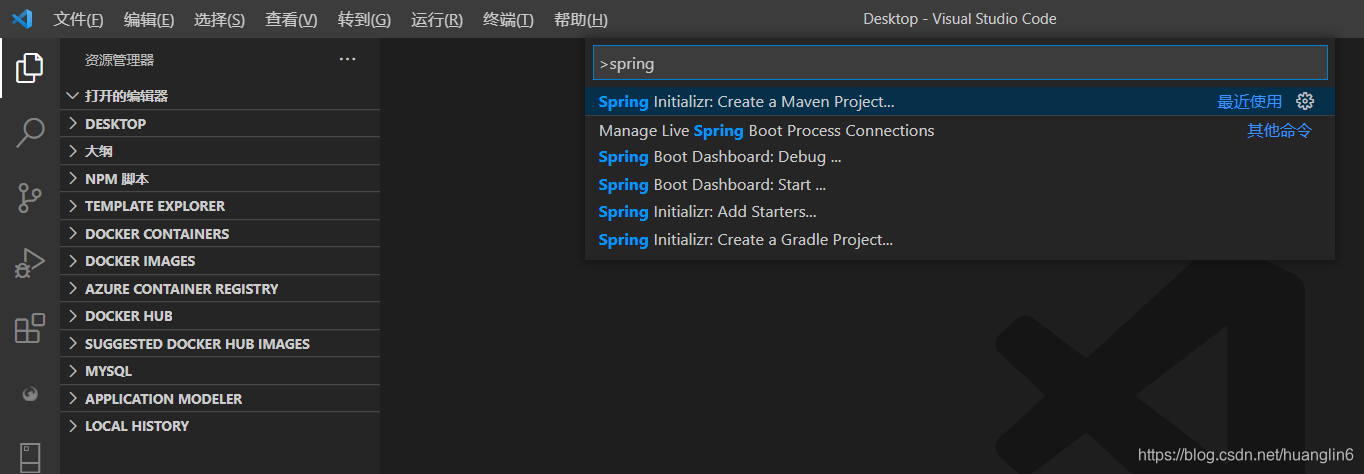
Task: Open the 查看(V) menu
Action: pyautogui.click(x=291, y=20)
